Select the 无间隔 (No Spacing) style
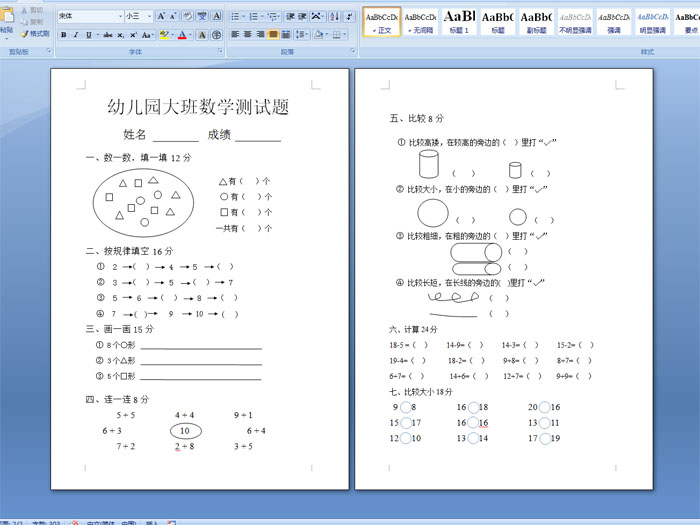The width and height of the screenshot is (700, 525). [421, 22]
